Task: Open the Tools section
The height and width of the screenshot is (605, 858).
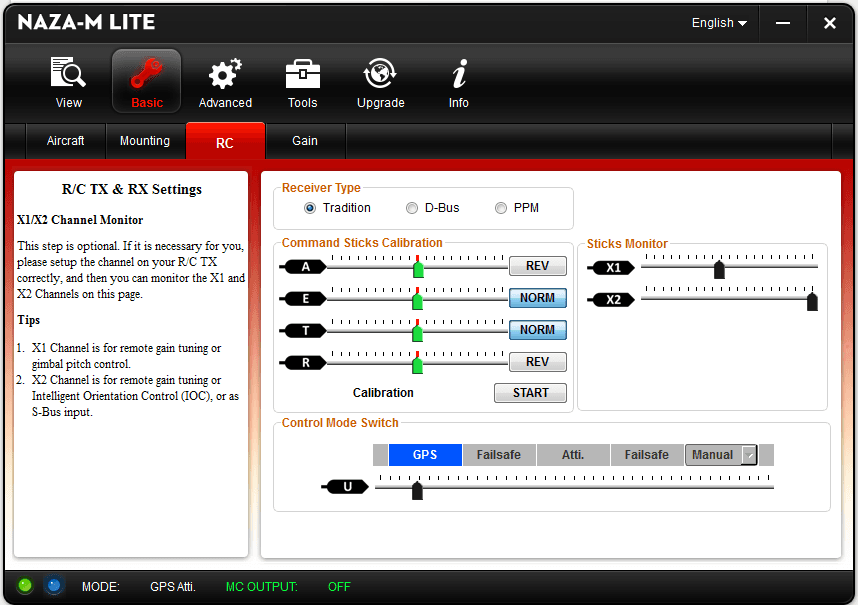Action: [x=302, y=80]
